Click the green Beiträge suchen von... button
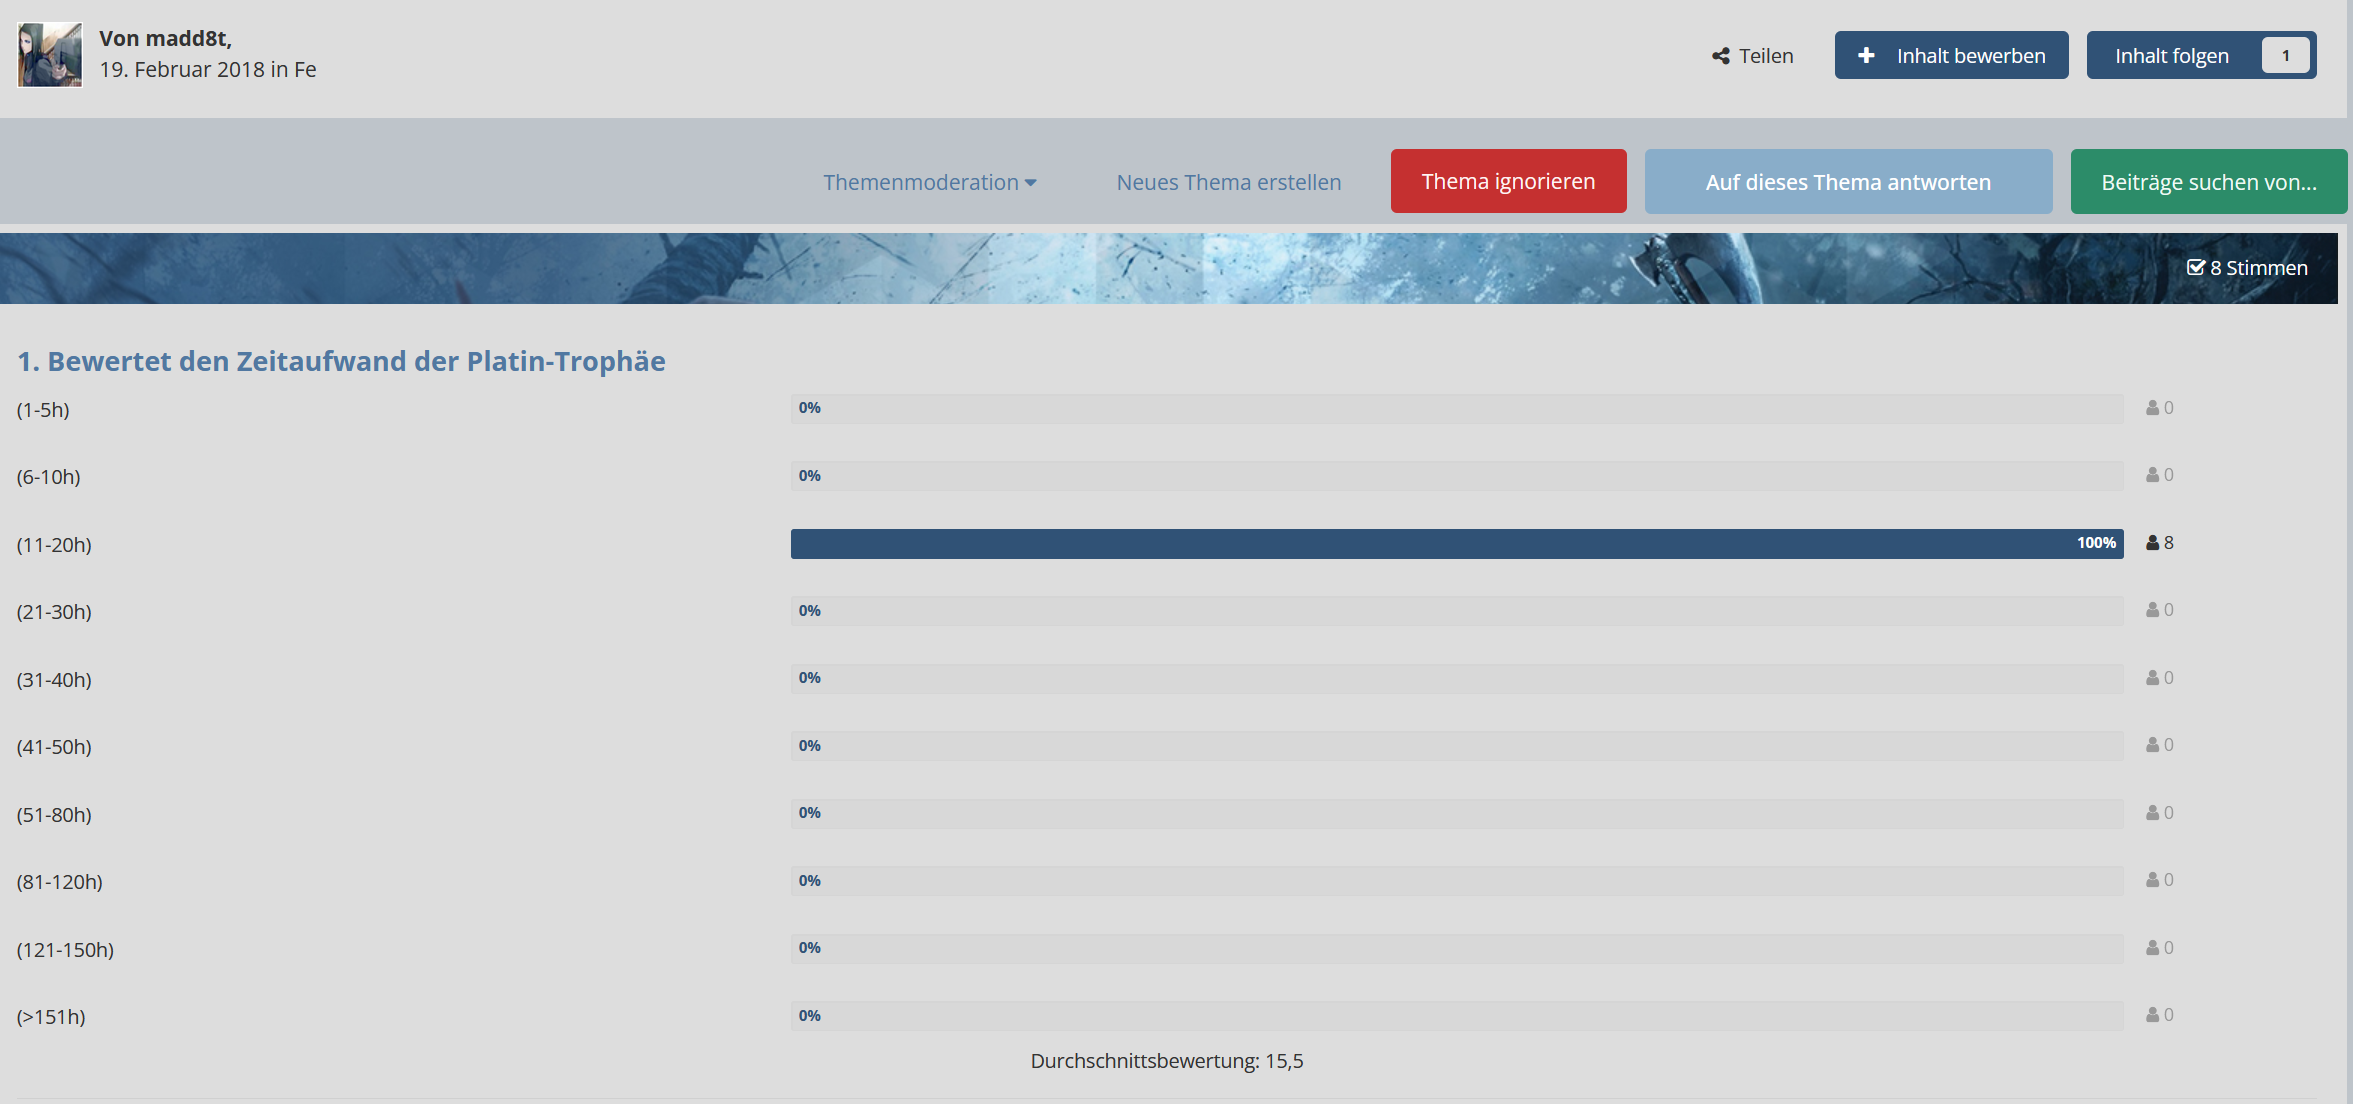 click(x=2208, y=182)
